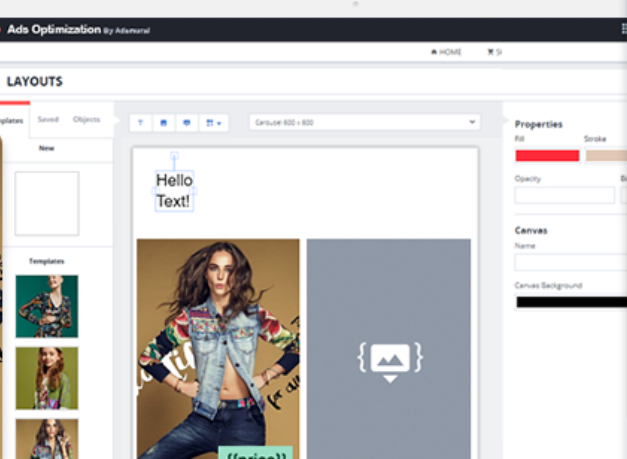The height and width of the screenshot is (459, 627).
Task: Select the gray dynamic image placeholder
Action: coord(389,349)
